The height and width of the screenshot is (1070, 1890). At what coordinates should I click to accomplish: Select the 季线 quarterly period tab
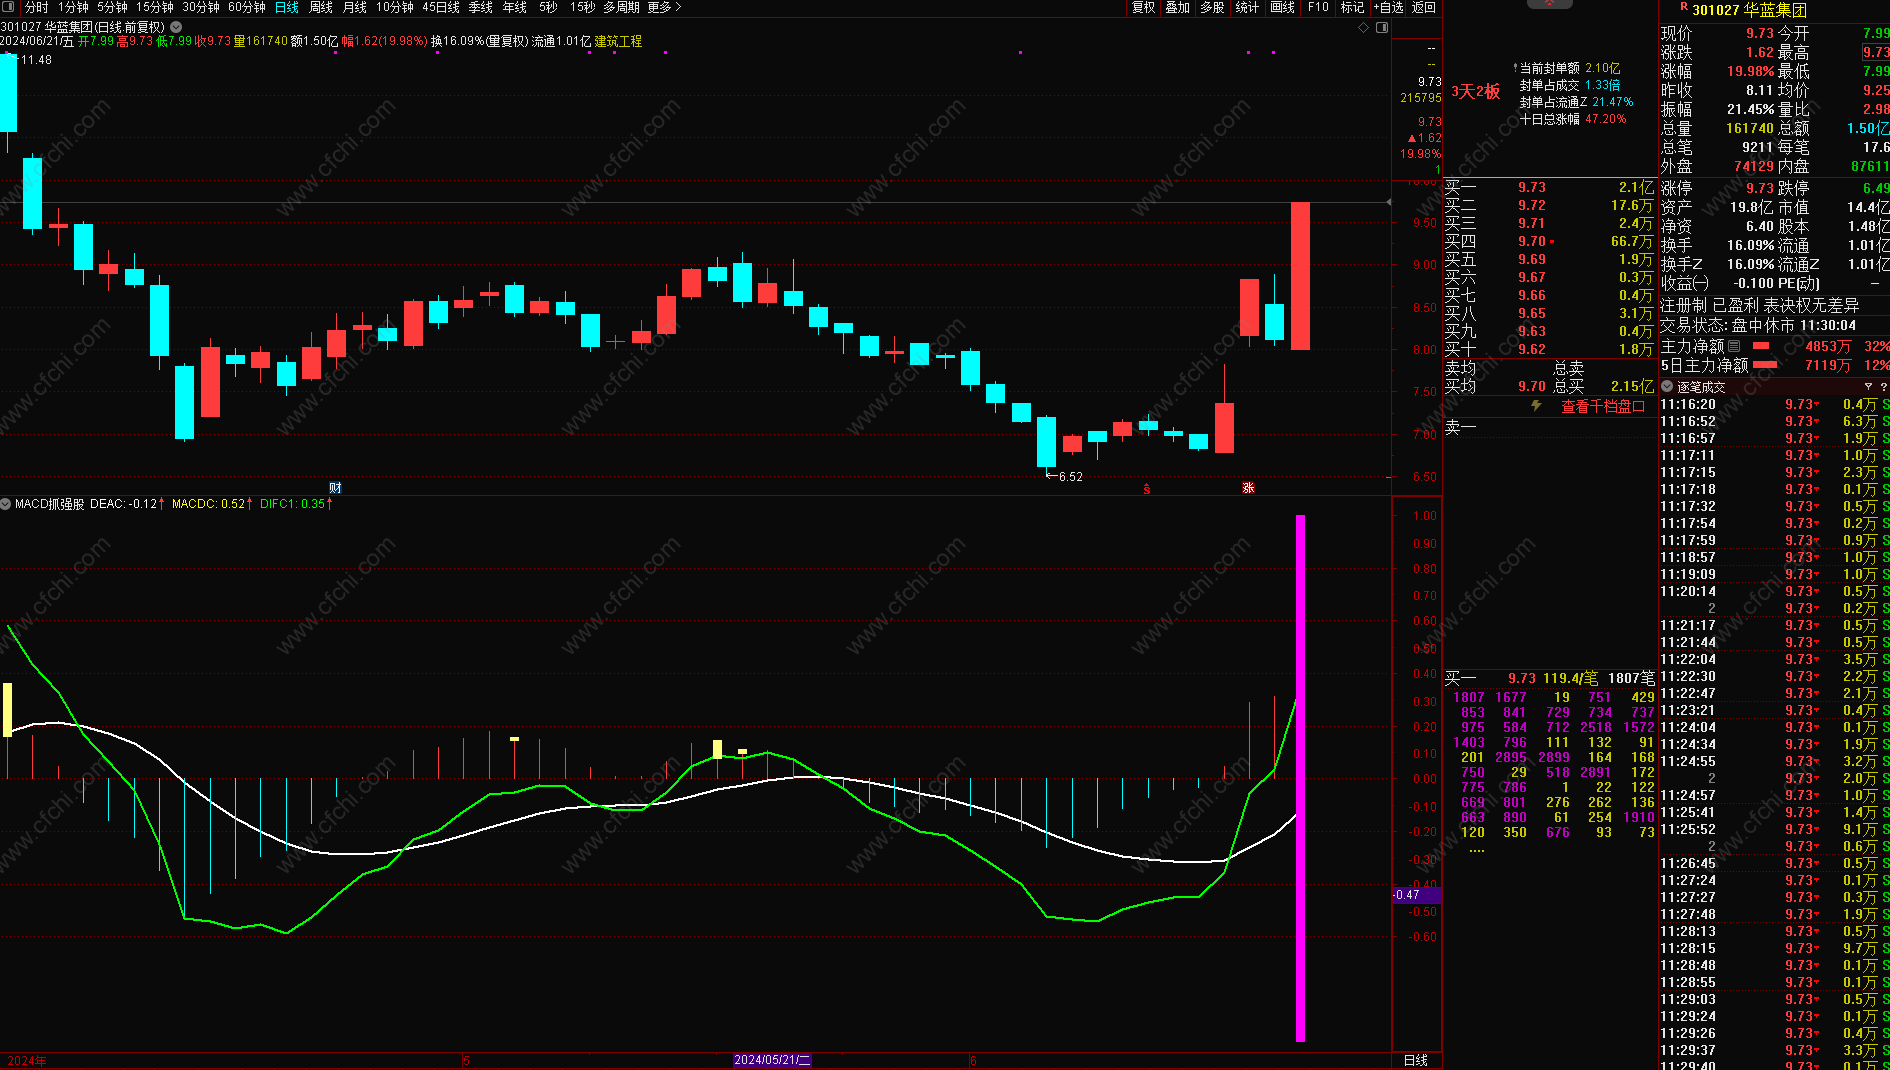coord(481,7)
